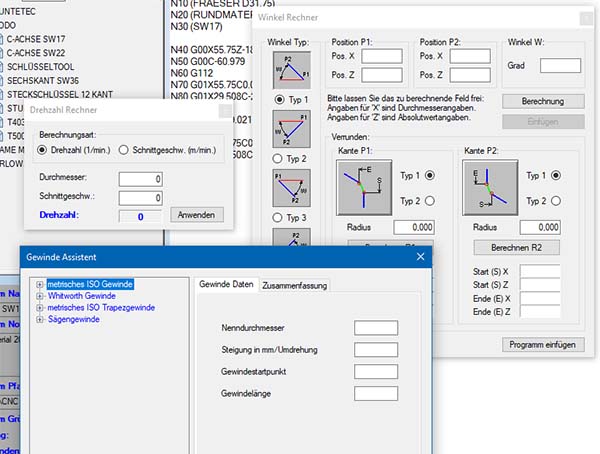This screenshot has height=454, width=600.
Task: Choose Schnittgeschw. (m/min.) calculation mode
Action: click(x=123, y=150)
